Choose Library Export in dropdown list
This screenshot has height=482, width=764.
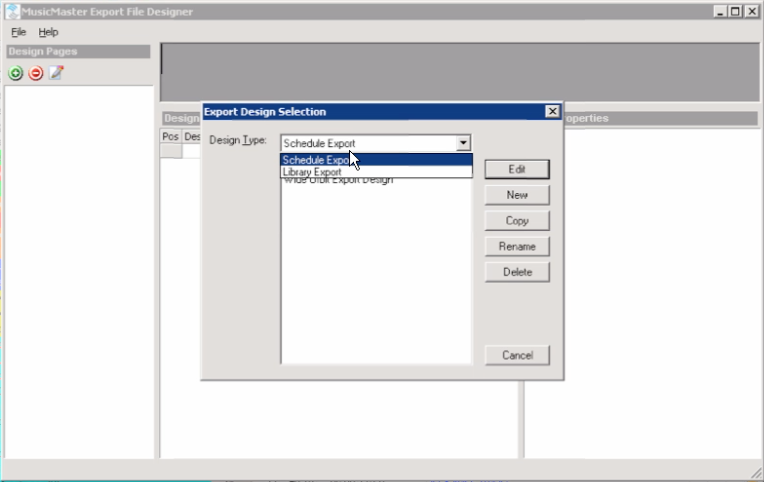click(x=376, y=172)
